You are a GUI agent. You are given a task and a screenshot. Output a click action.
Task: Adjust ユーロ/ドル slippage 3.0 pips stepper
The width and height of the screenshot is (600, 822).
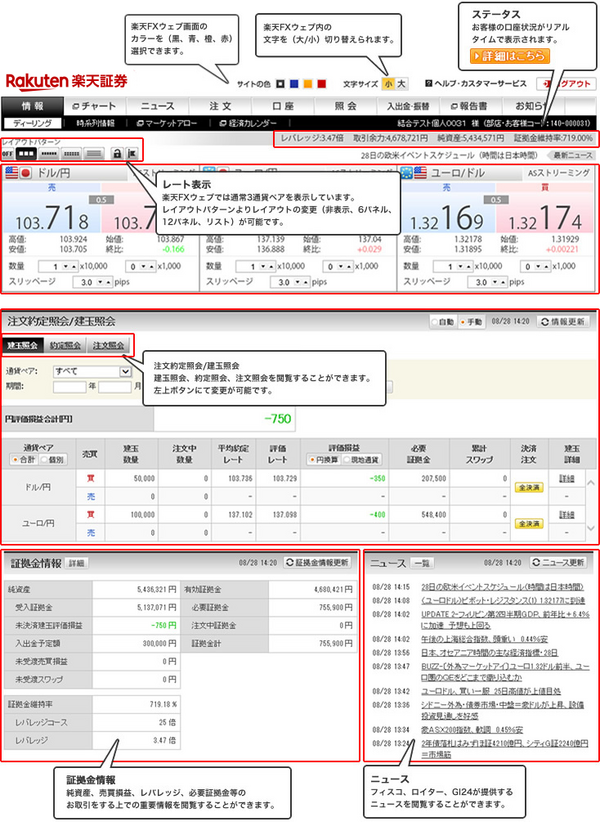[488, 282]
